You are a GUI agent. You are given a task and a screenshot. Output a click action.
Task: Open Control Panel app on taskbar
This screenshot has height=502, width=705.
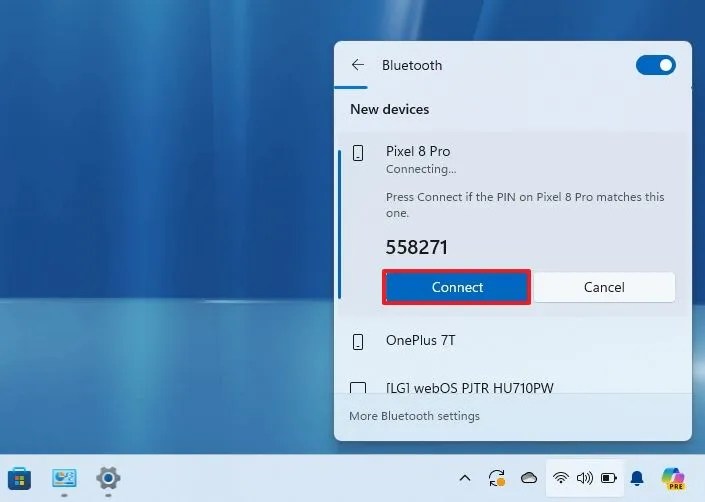point(64,478)
